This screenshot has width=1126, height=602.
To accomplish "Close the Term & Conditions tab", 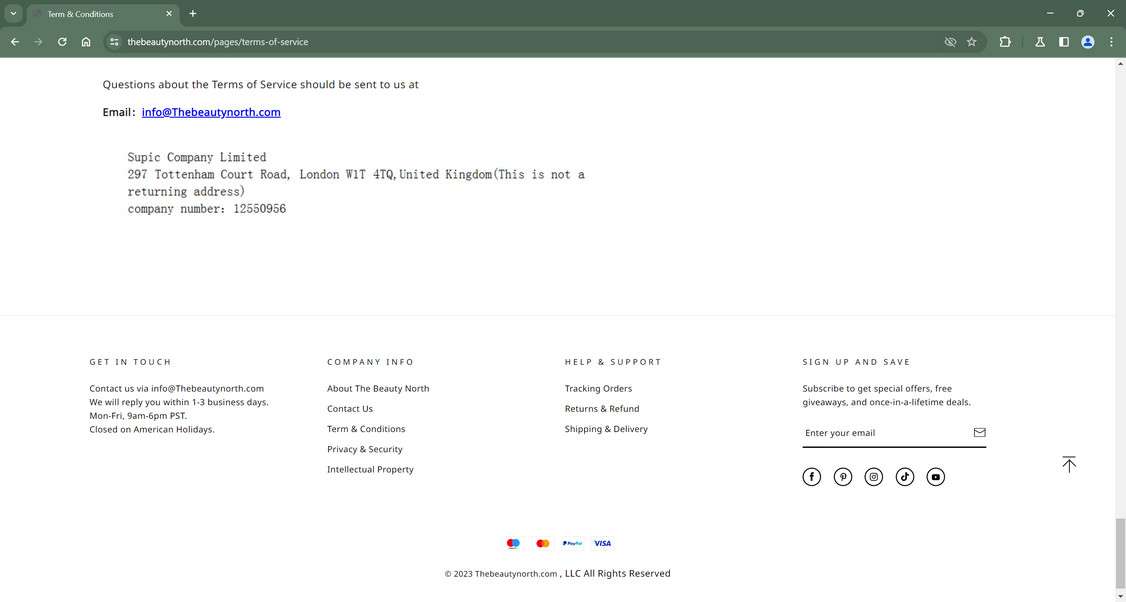I will pyautogui.click(x=169, y=14).
